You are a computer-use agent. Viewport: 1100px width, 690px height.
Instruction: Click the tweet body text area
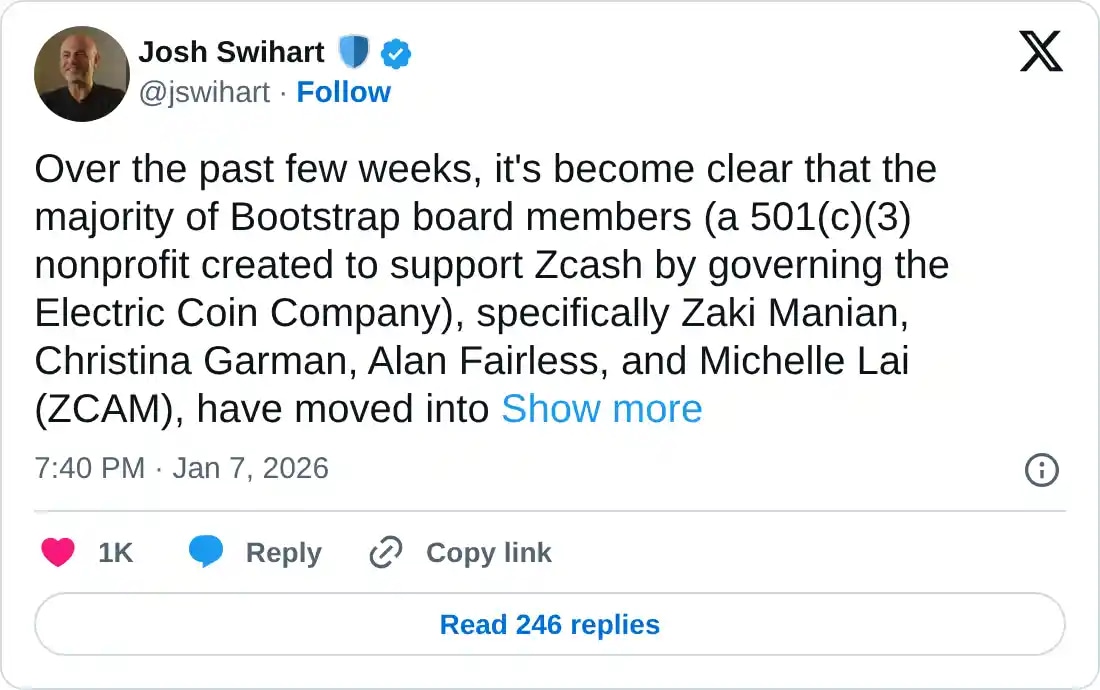(x=490, y=290)
